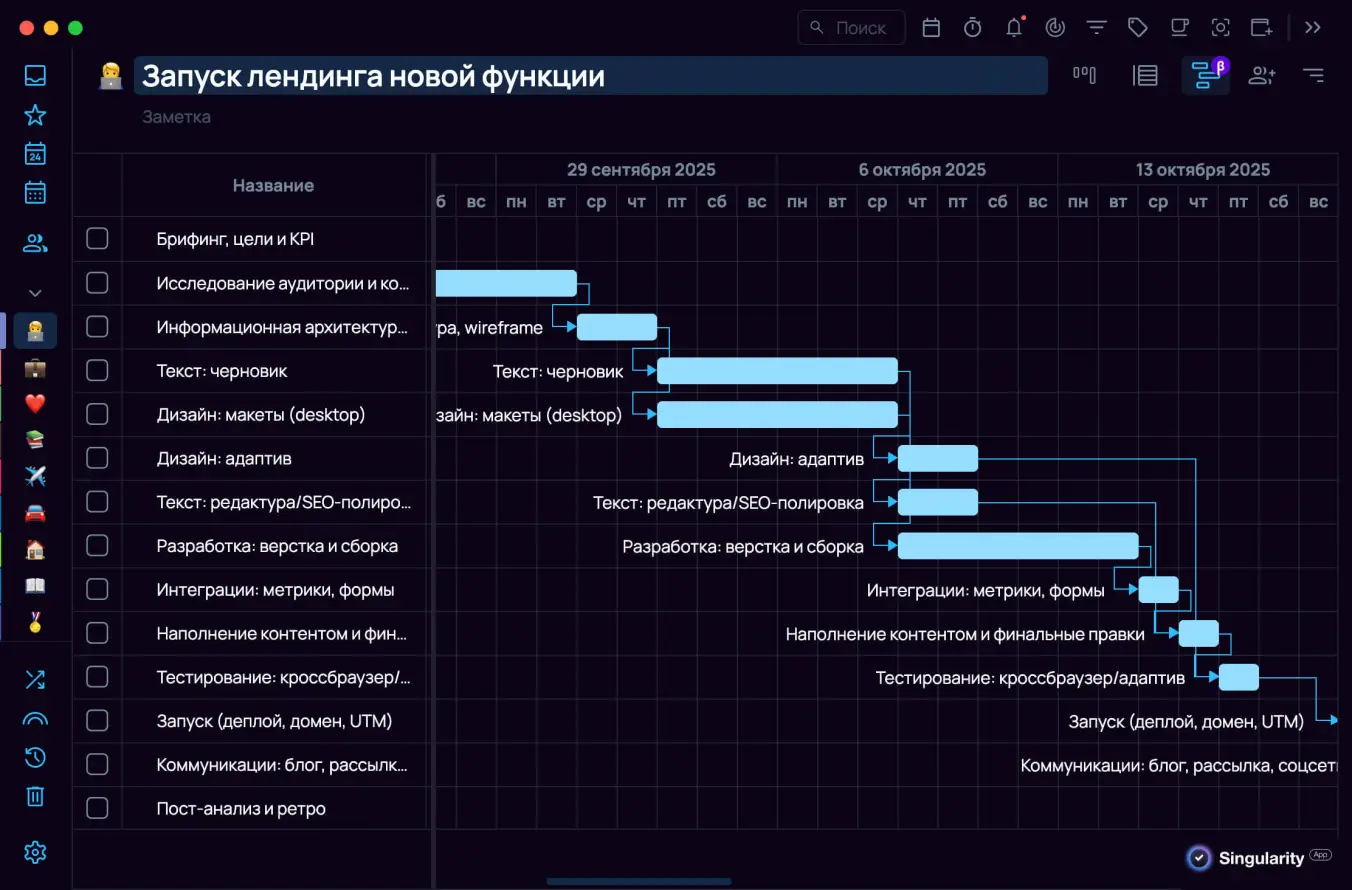Click the tag icon in top toolbar

(x=1137, y=28)
